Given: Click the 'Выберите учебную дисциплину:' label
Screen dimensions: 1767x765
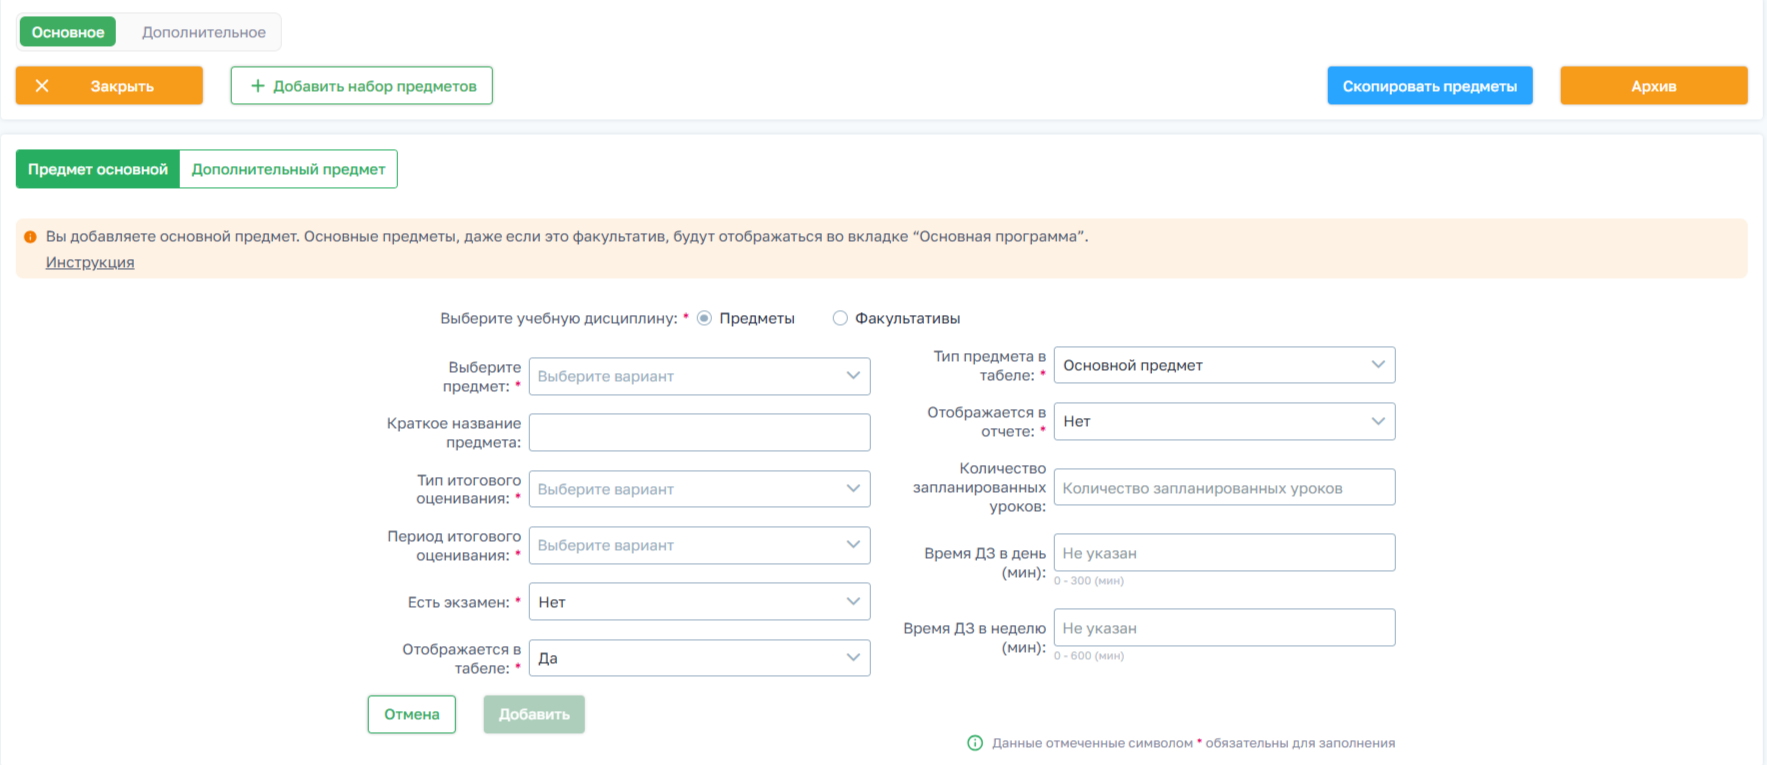Looking at the screenshot, I should pos(559,318).
